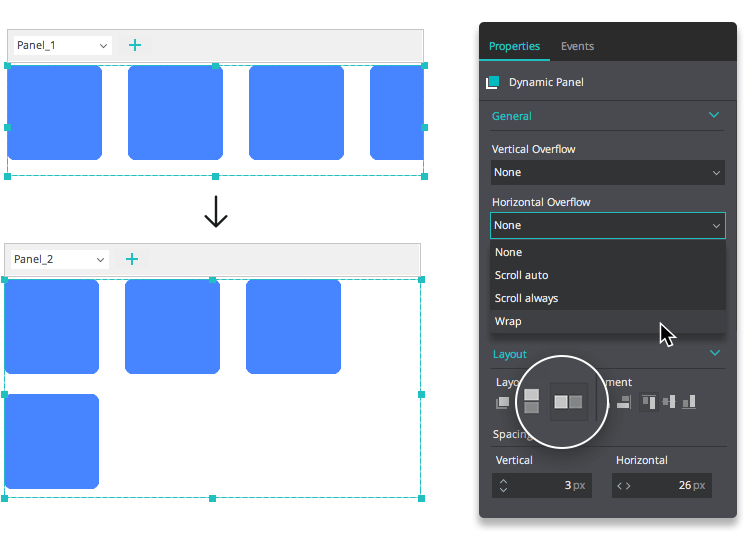Choose Scroll auto option
This screenshot has height=550, width=750.
[x=607, y=275]
